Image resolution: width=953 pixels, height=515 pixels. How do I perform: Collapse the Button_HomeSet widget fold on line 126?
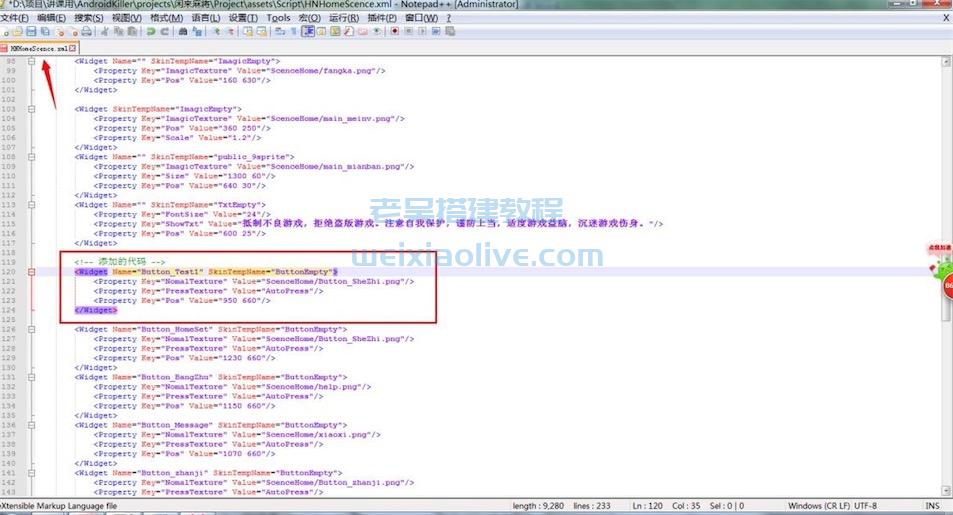tap(32, 329)
